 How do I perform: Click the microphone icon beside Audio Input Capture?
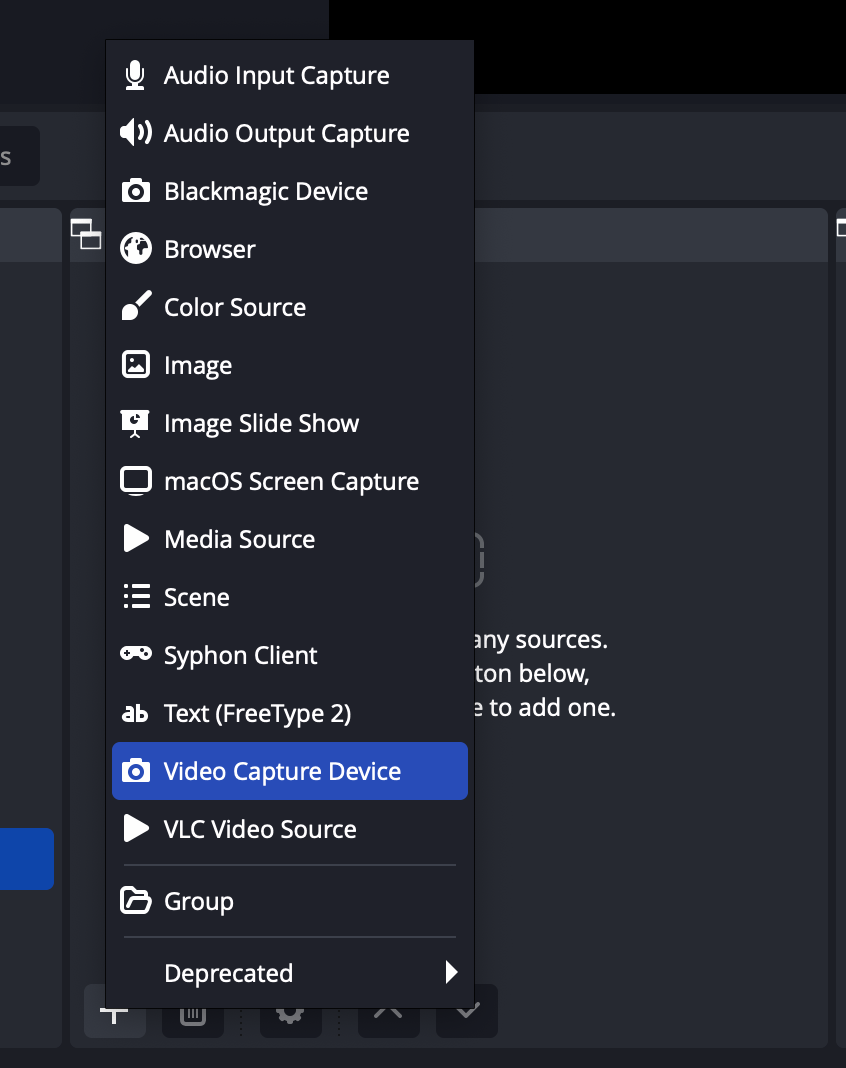pos(136,75)
